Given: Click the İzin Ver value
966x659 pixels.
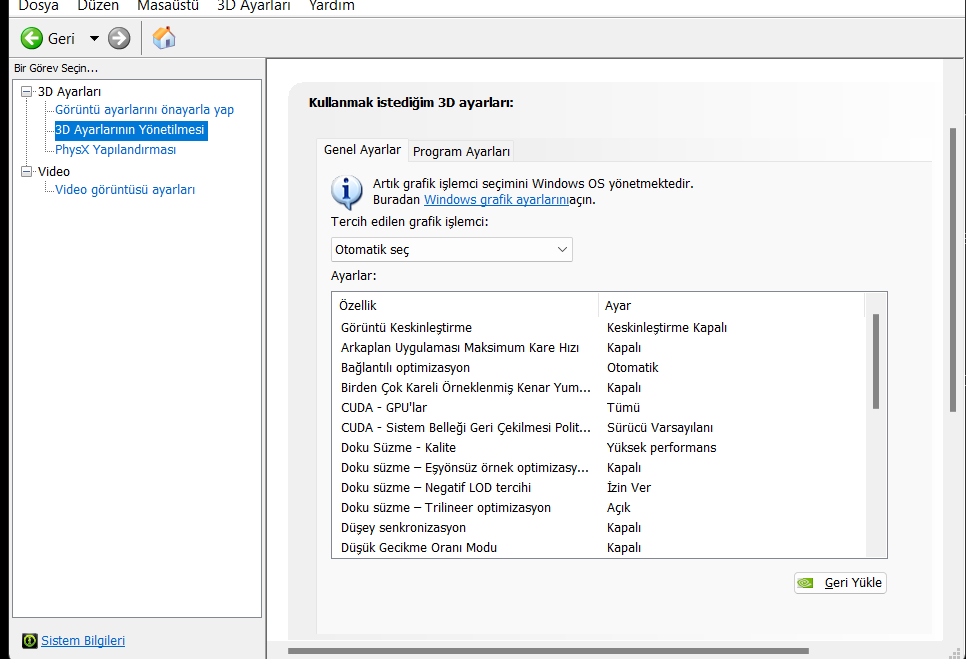Looking at the screenshot, I should pyautogui.click(x=628, y=488).
